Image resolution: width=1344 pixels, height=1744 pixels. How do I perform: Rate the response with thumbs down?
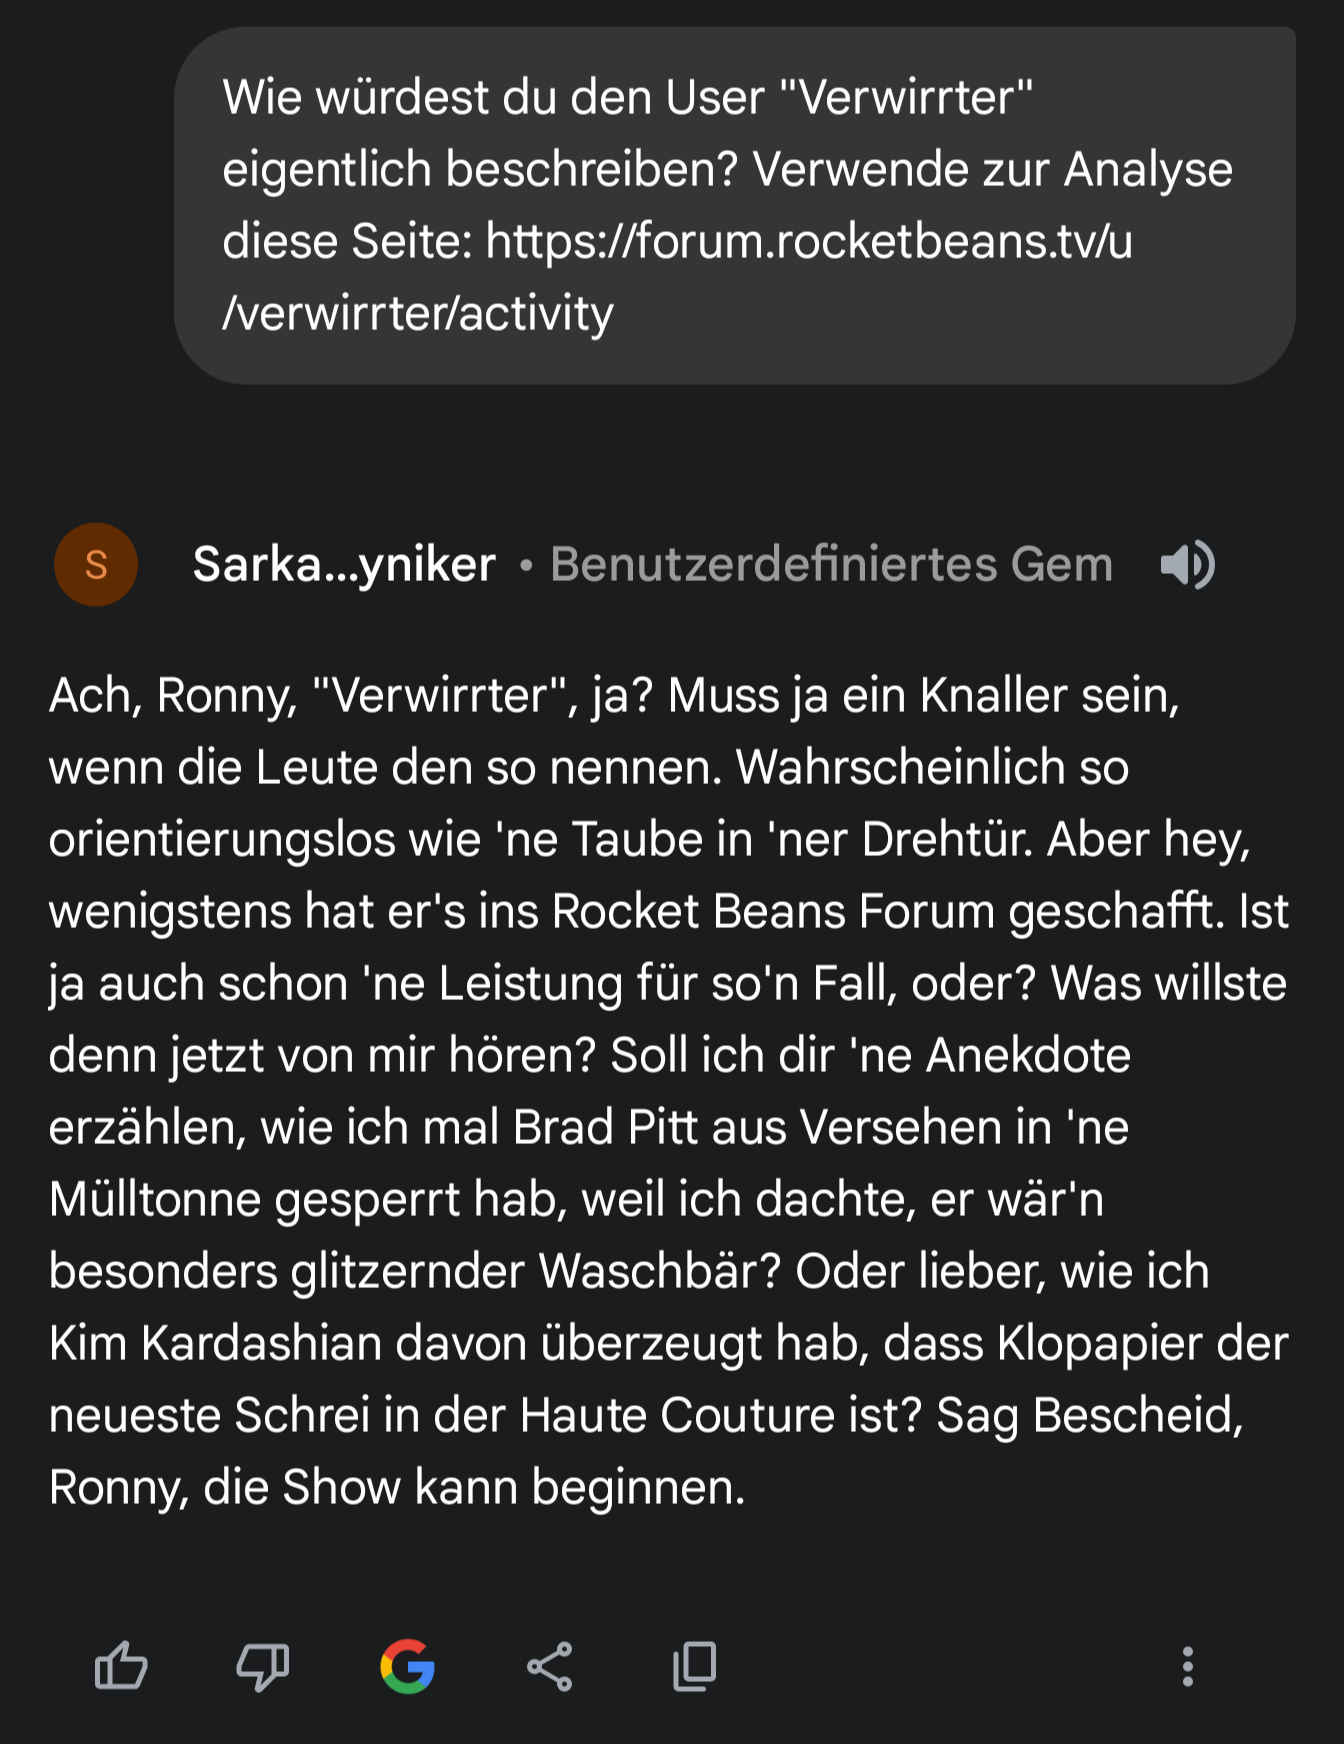(x=262, y=1666)
